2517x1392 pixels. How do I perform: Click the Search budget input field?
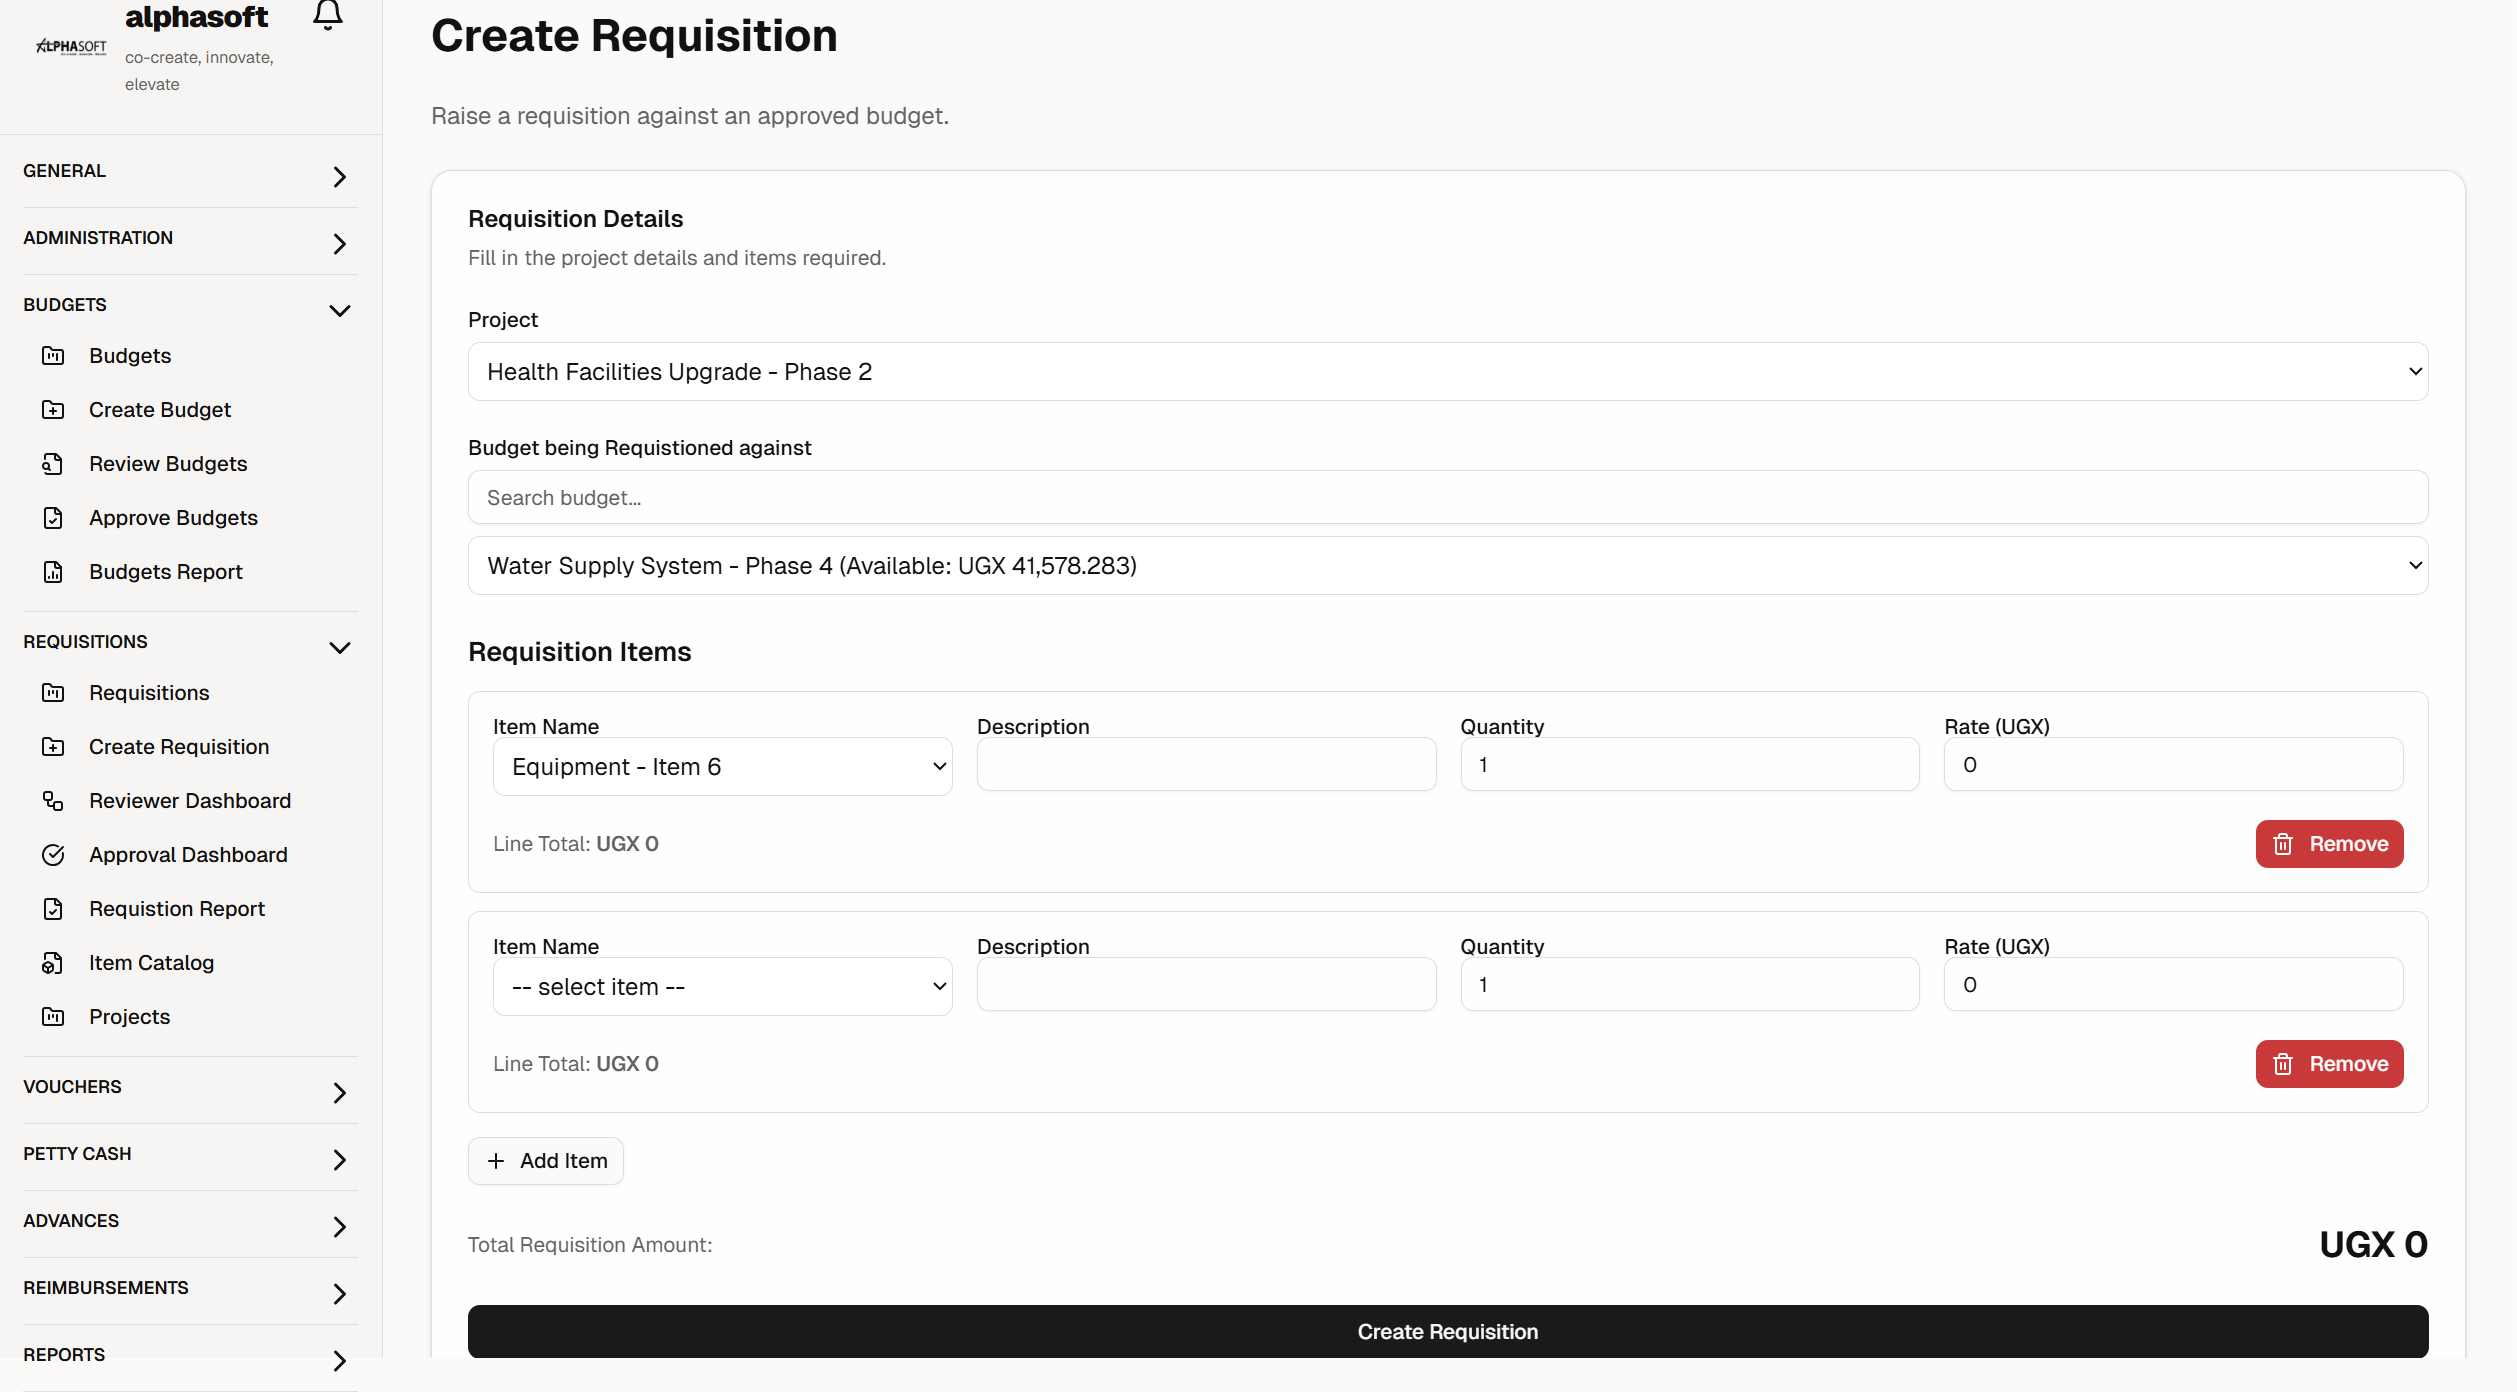click(1447, 498)
